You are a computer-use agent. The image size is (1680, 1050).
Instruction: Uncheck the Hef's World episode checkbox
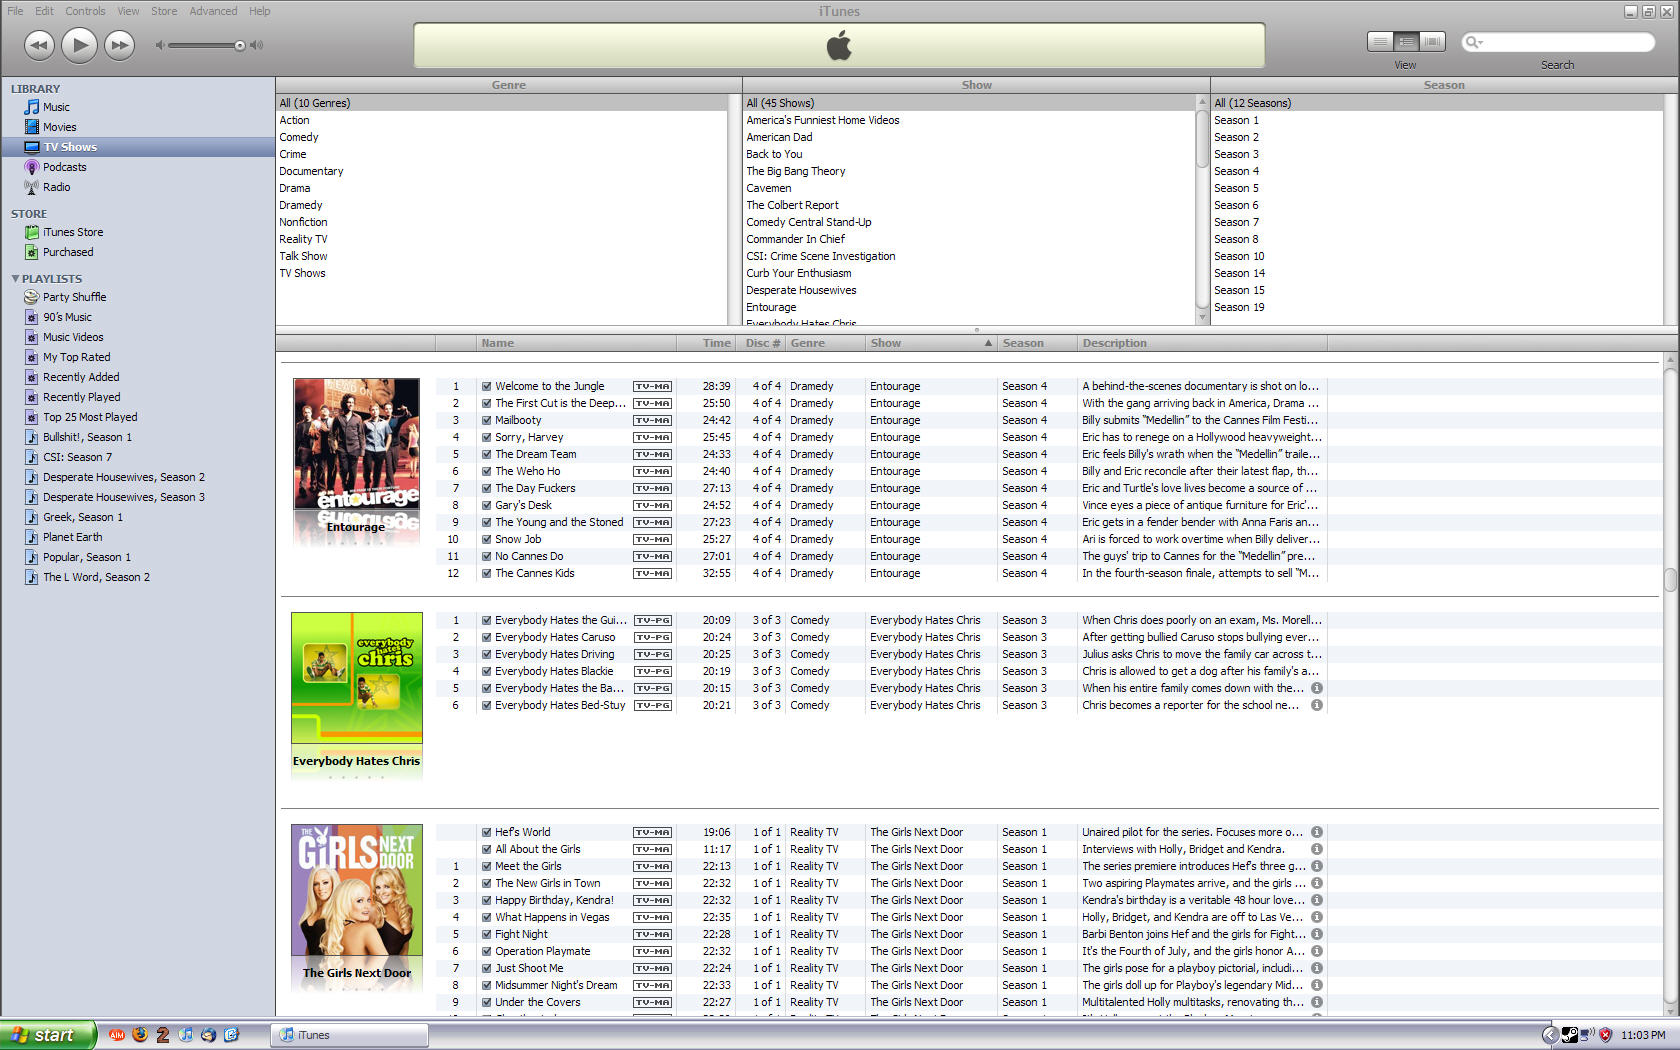tap(486, 832)
